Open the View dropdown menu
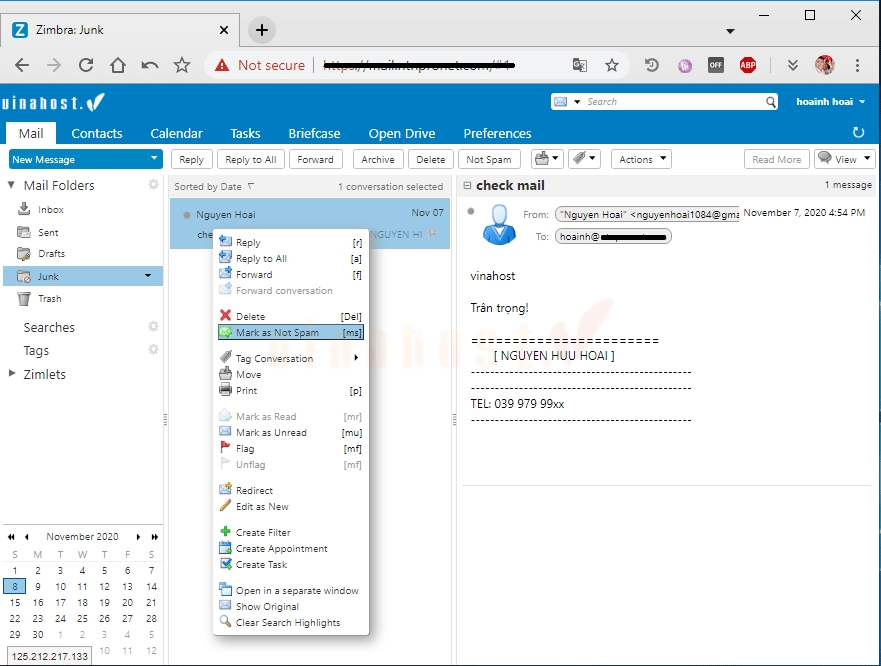 coord(845,159)
